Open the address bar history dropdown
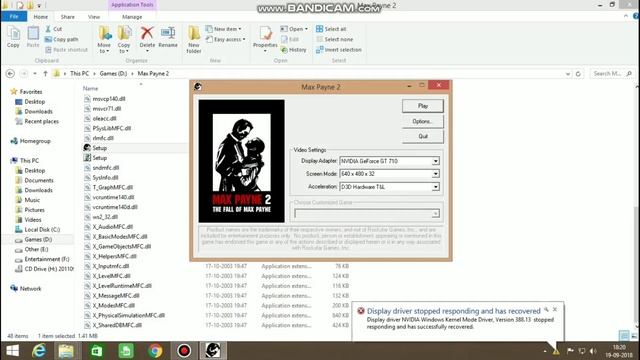Image resolution: width=640 pixels, height=360 pixels. [x=568, y=74]
